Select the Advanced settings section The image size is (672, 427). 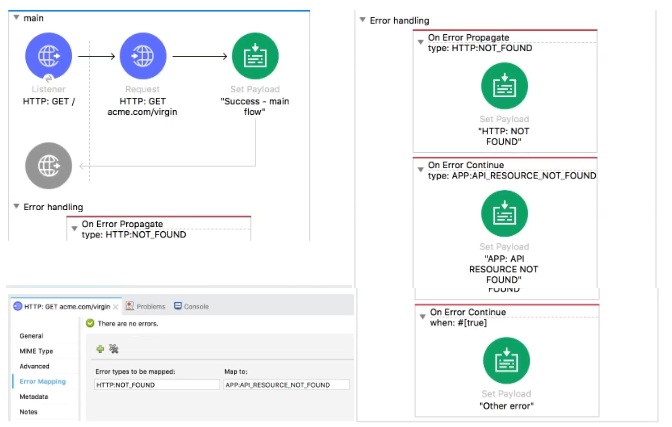pyautogui.click(x=36, y=367)
